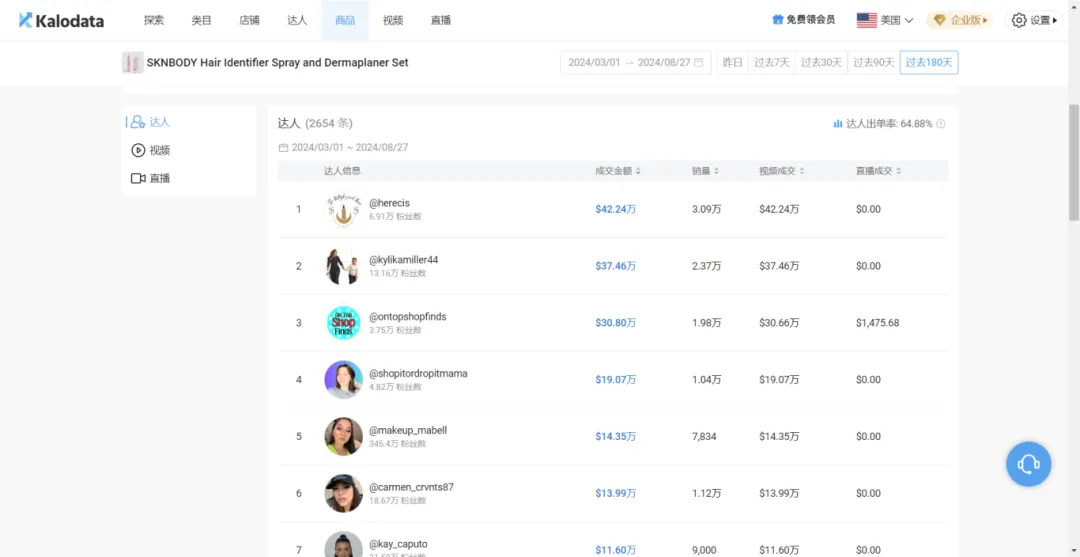Open the 达人 top navigation item

point(297,21)
